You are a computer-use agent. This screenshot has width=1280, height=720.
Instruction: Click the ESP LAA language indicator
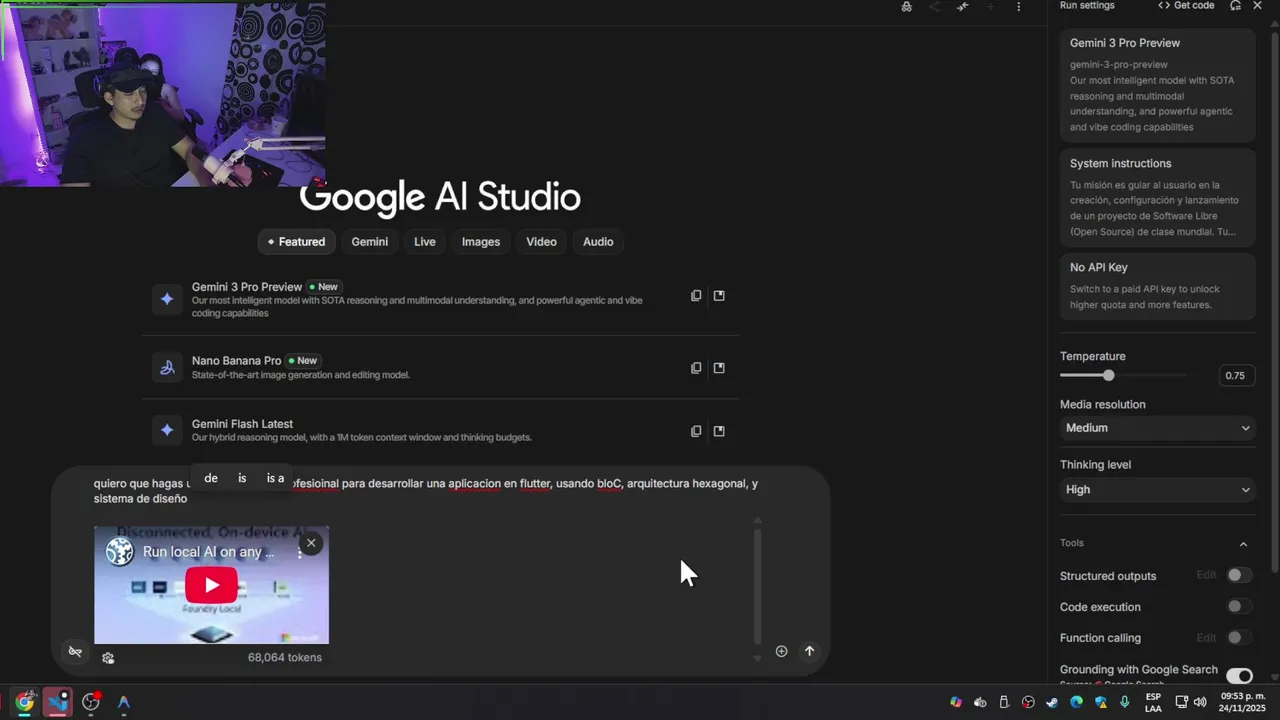click(x=1153, y=702)
